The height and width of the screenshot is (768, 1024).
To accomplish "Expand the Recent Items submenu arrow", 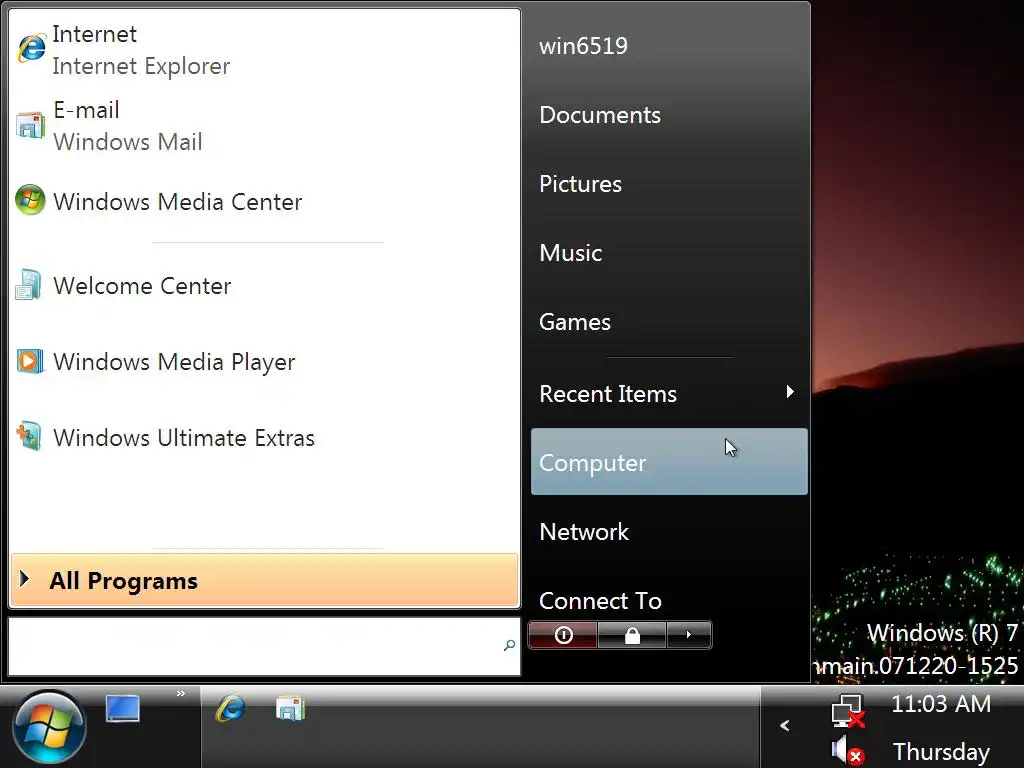I will (x=790, y=392).
